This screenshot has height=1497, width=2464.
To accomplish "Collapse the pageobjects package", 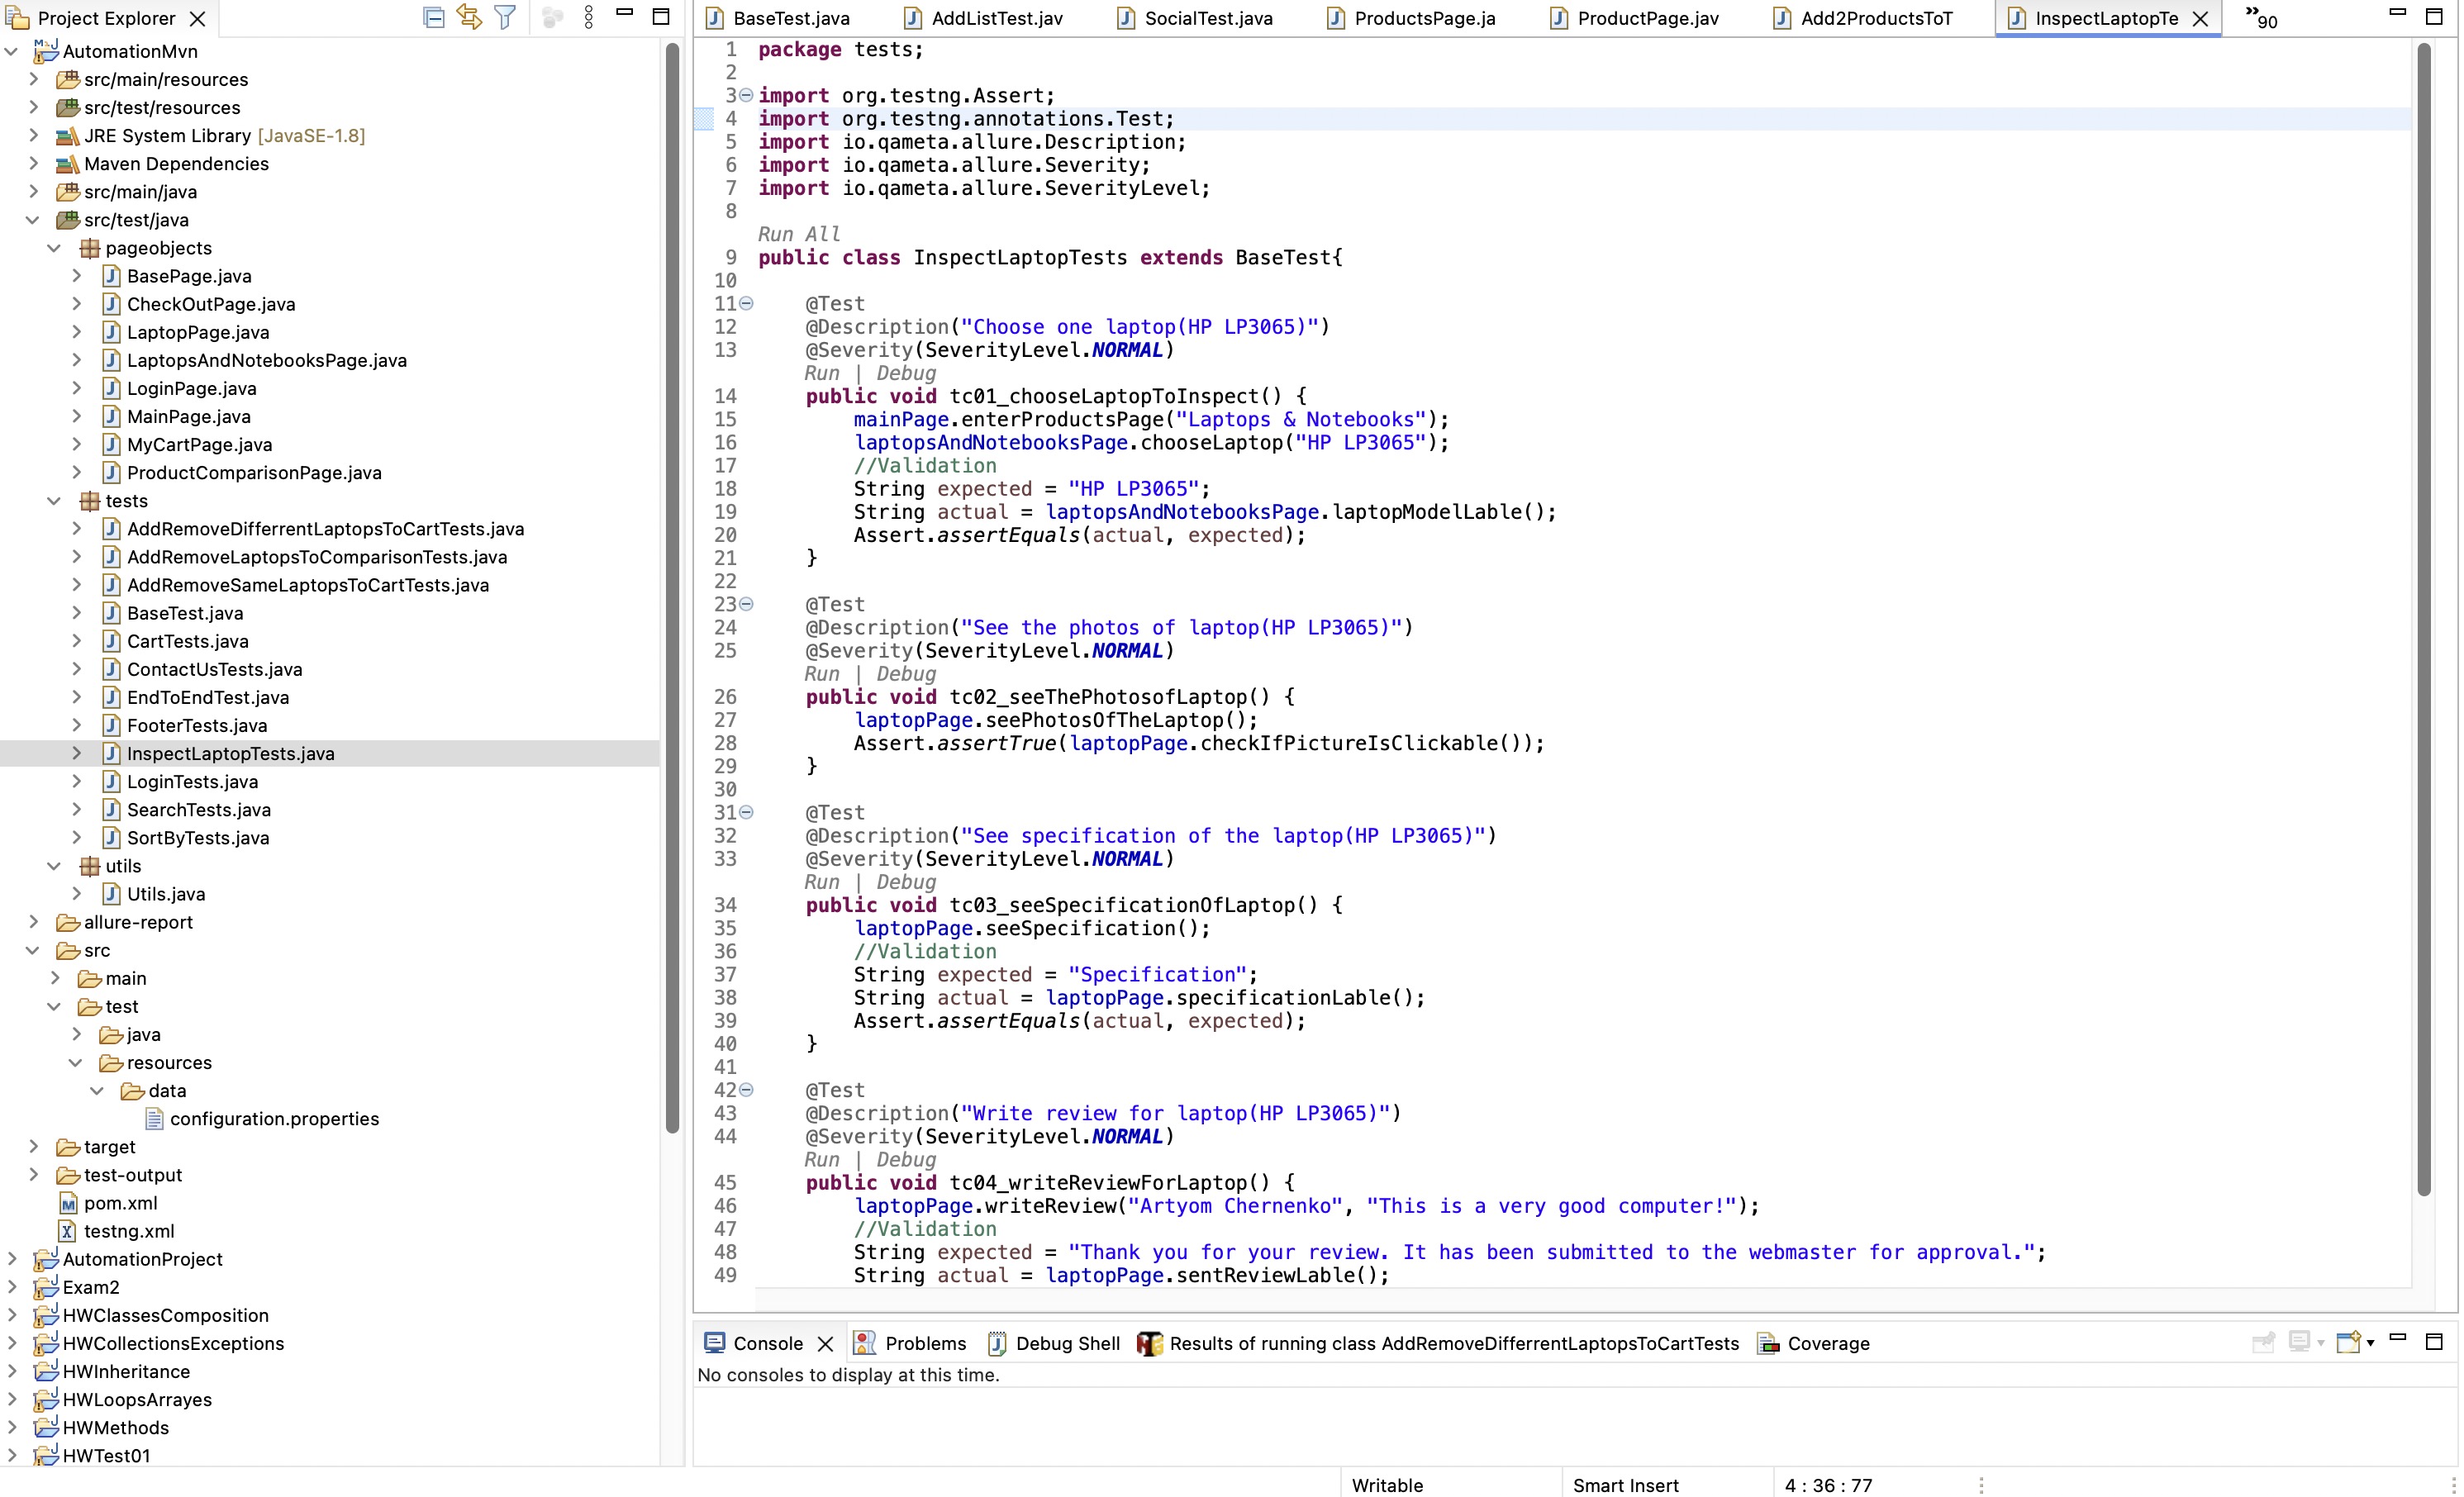I will [x=54, y=248].
